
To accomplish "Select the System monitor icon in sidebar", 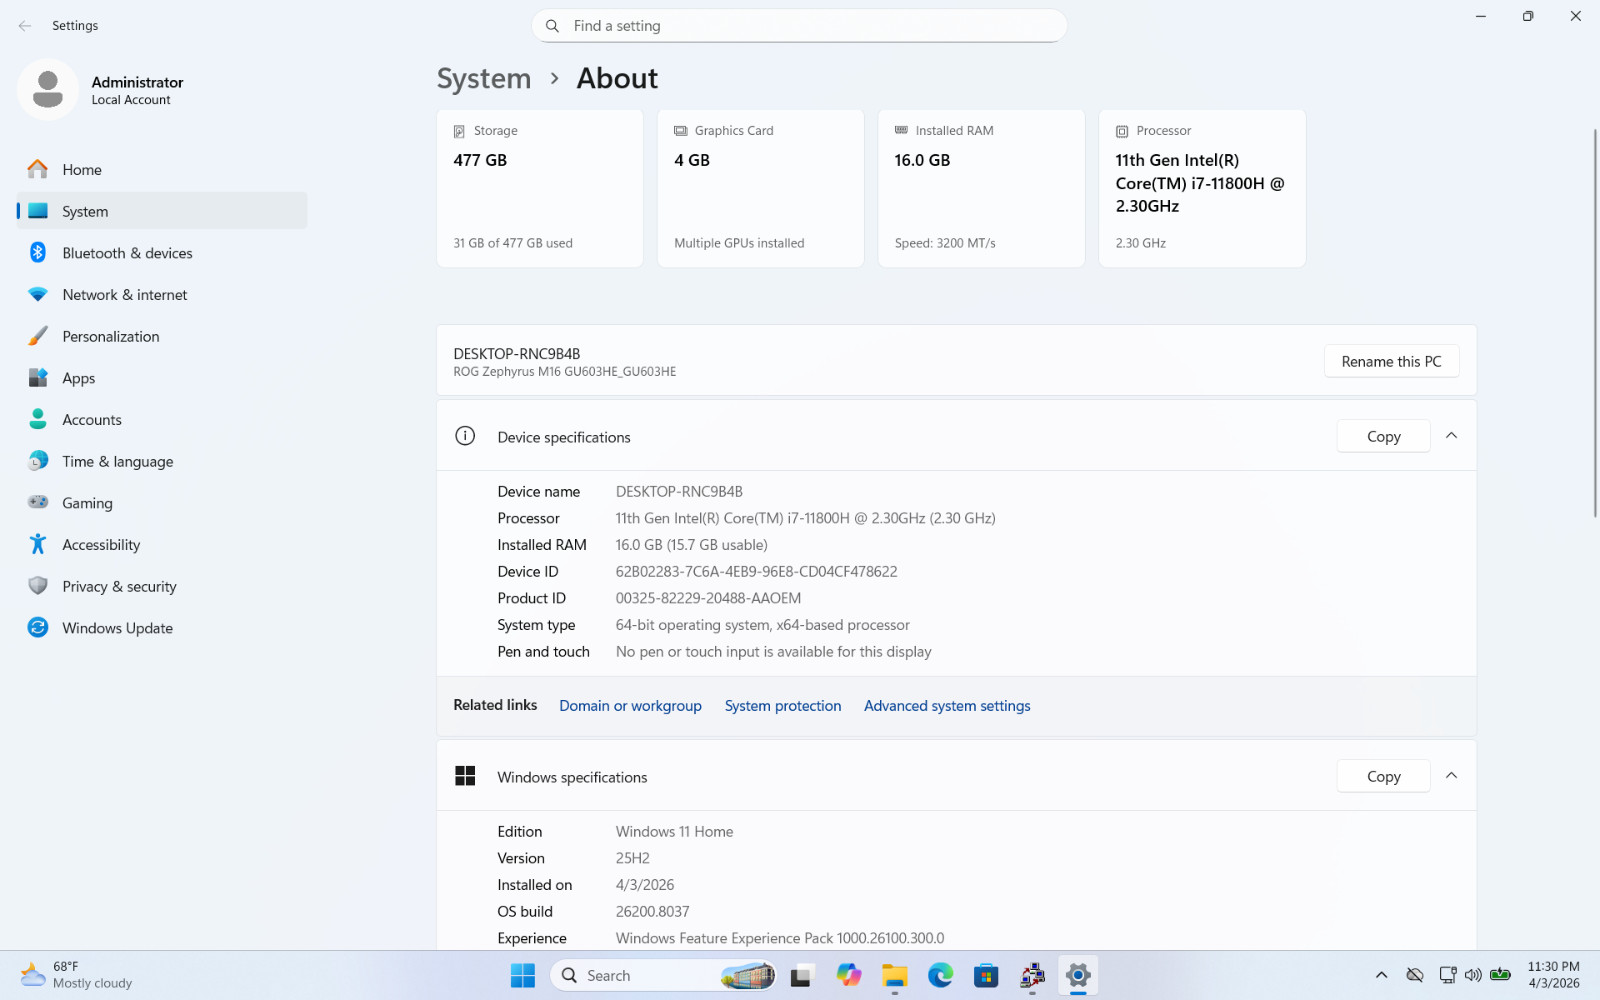I will [x=38, y=211].
